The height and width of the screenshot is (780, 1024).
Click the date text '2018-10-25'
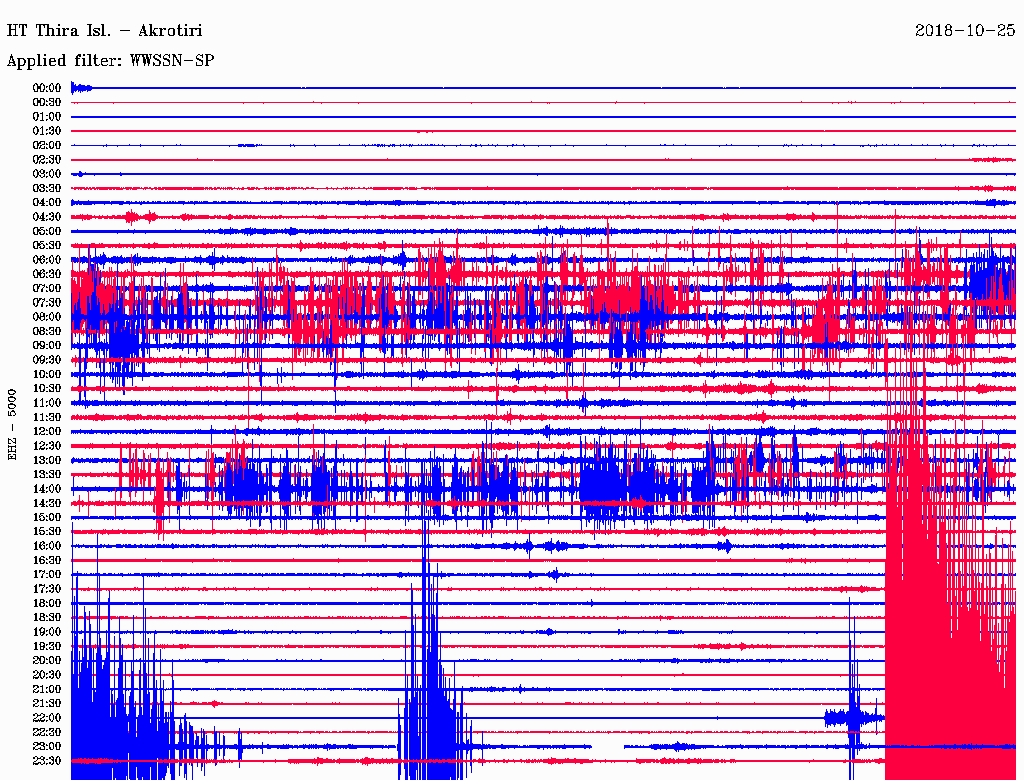click(965, 31)
